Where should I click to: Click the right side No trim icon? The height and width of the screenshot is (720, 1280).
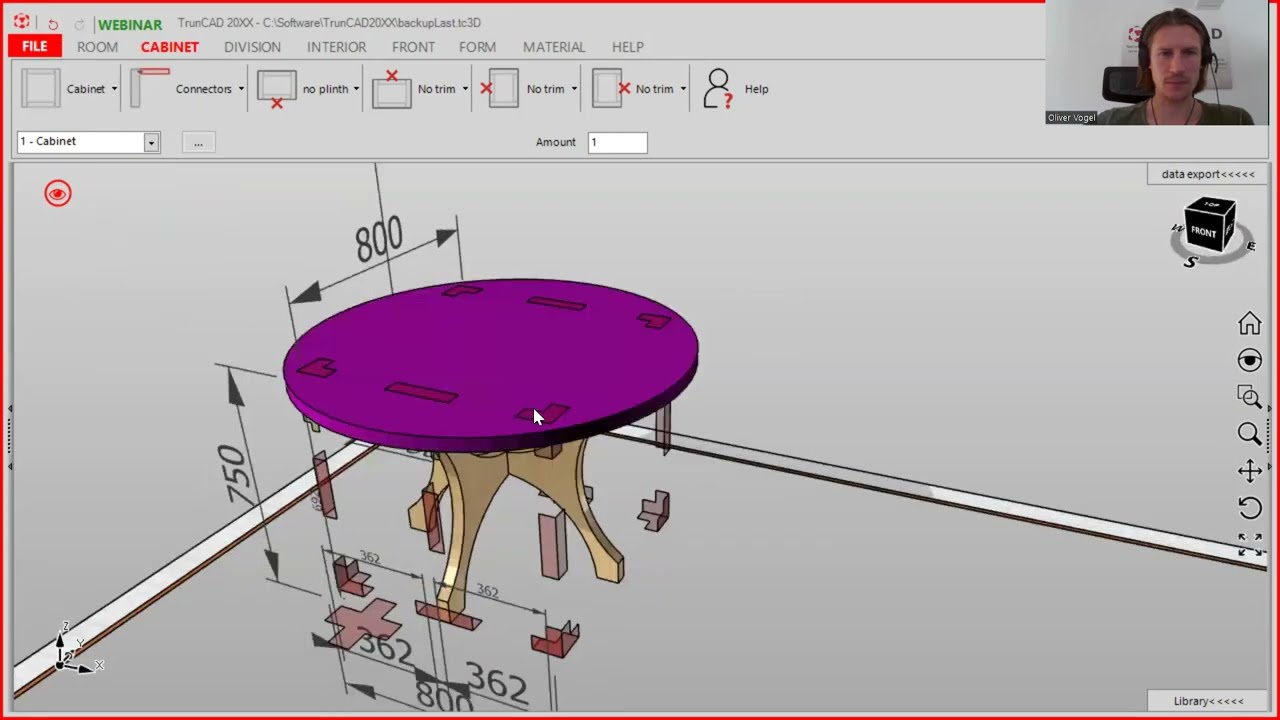click(x=610, y=89)
